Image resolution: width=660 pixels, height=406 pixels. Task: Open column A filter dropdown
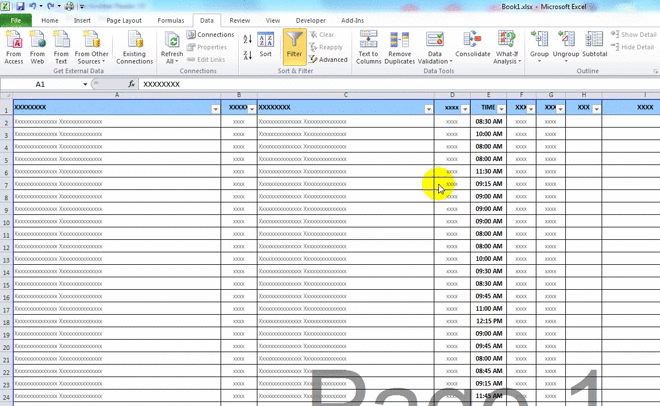tap(216, 109)
